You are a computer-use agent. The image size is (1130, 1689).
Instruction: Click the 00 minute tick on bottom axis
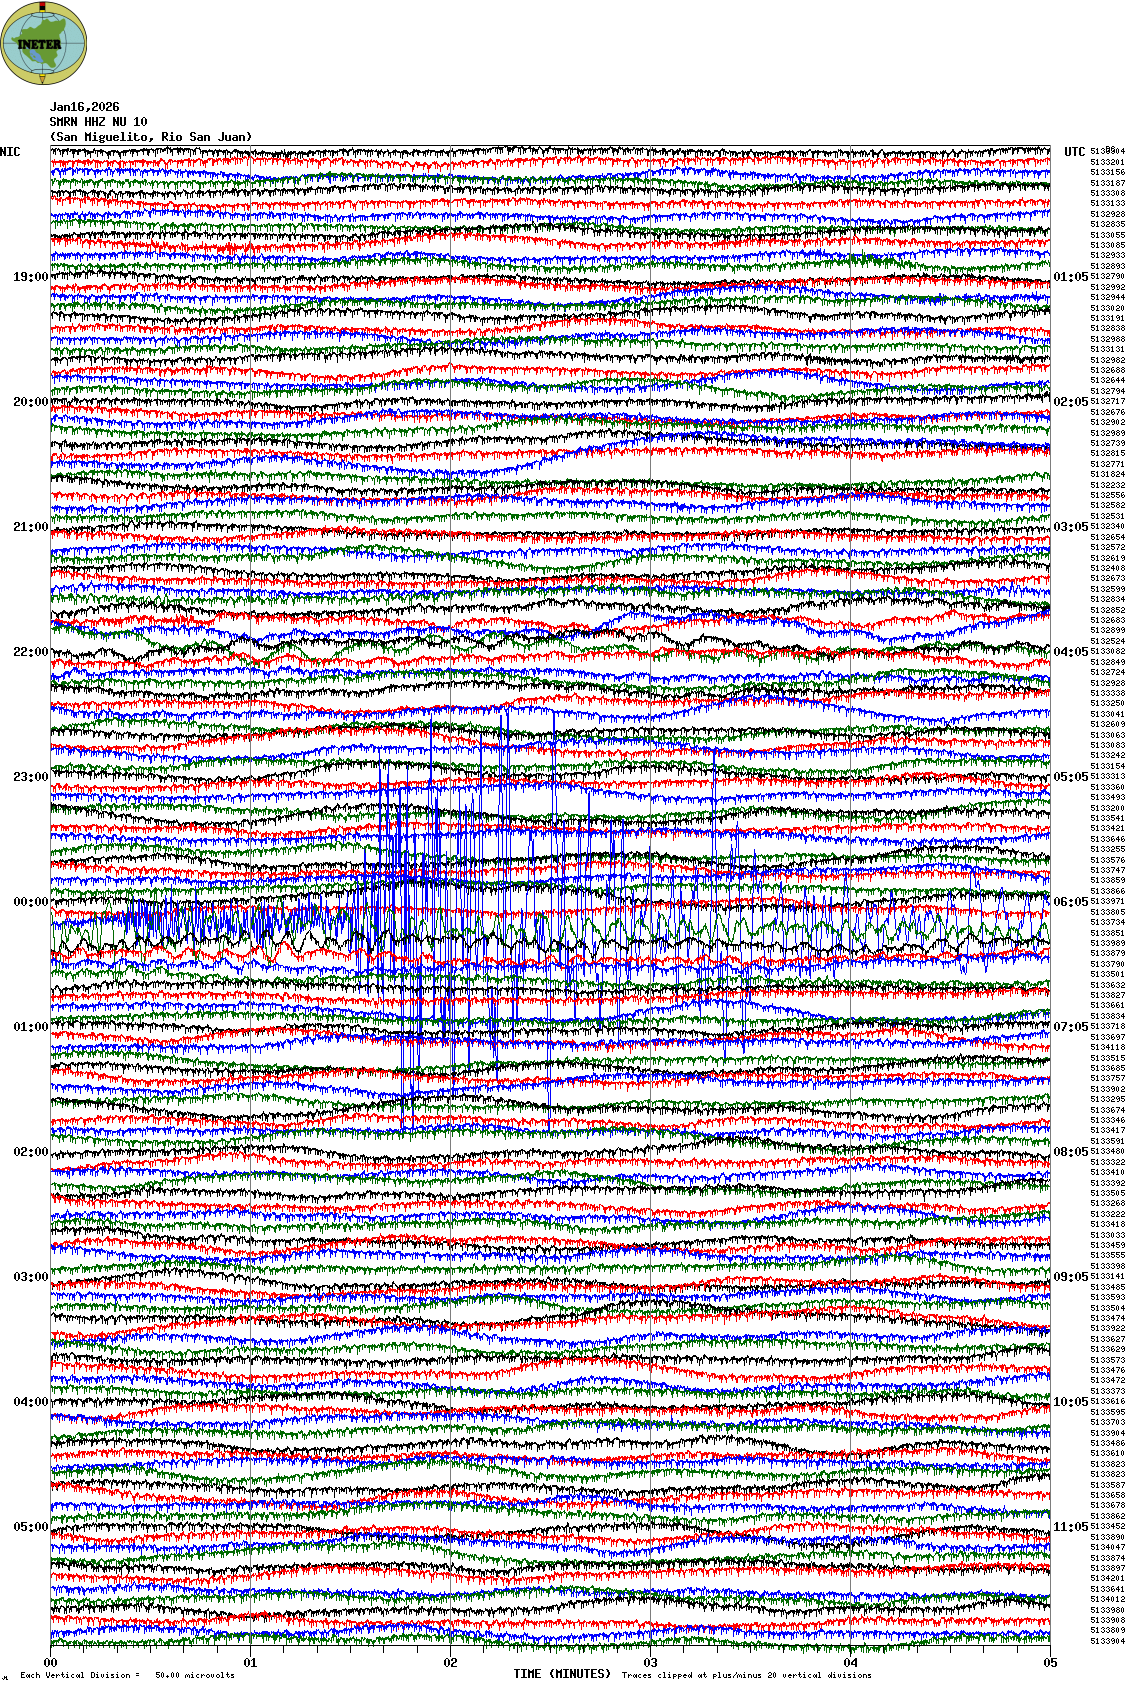click(51, 1663)
